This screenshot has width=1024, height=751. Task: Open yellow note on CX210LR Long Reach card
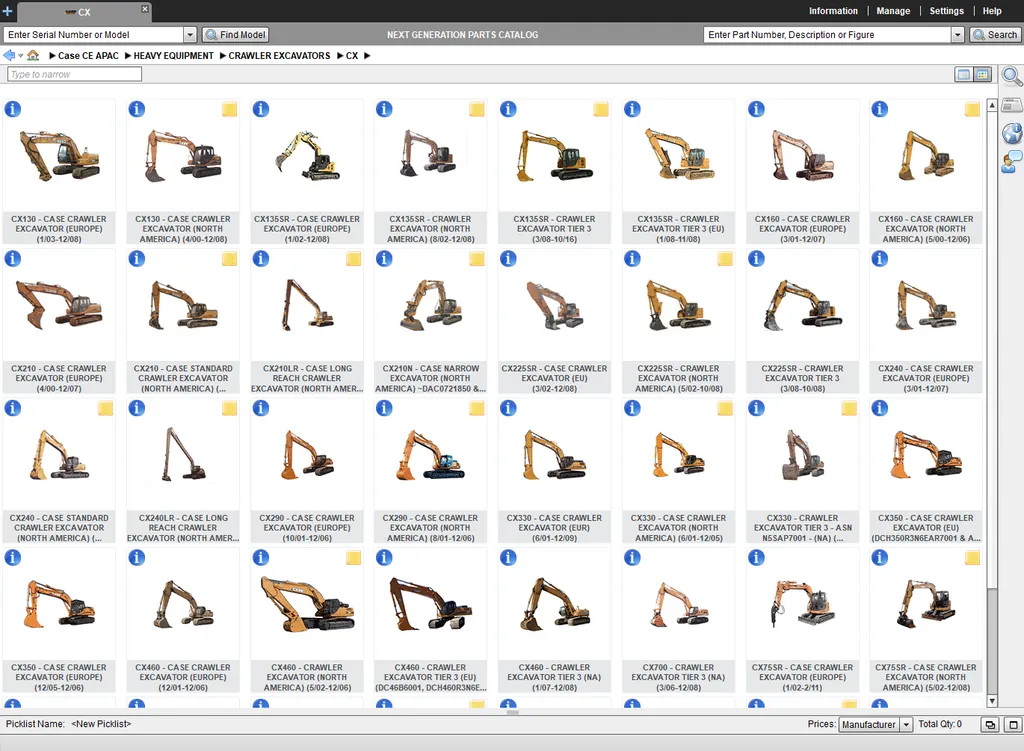[353, 259]
